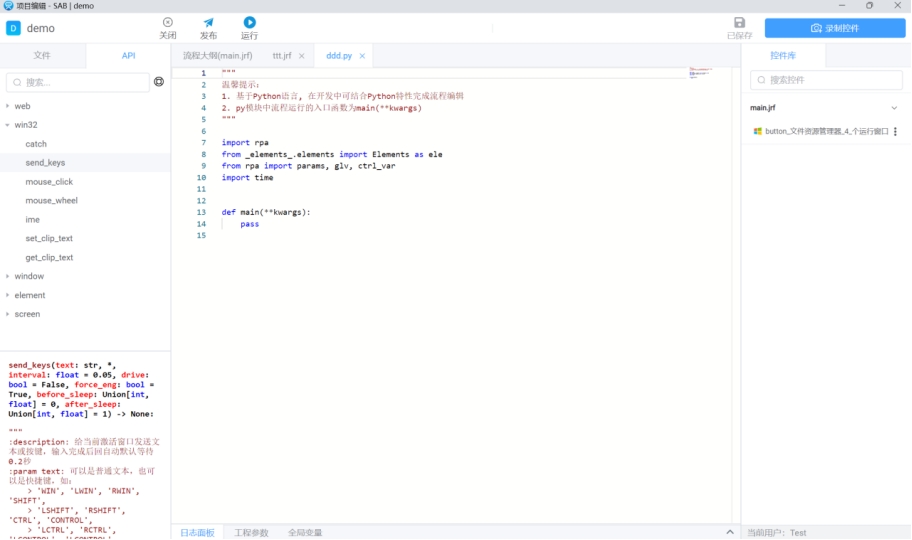Image resolution: width=912 pixels, height=540 pixels.
Task: Close the ddd.py tab
Action: [362, 56]
